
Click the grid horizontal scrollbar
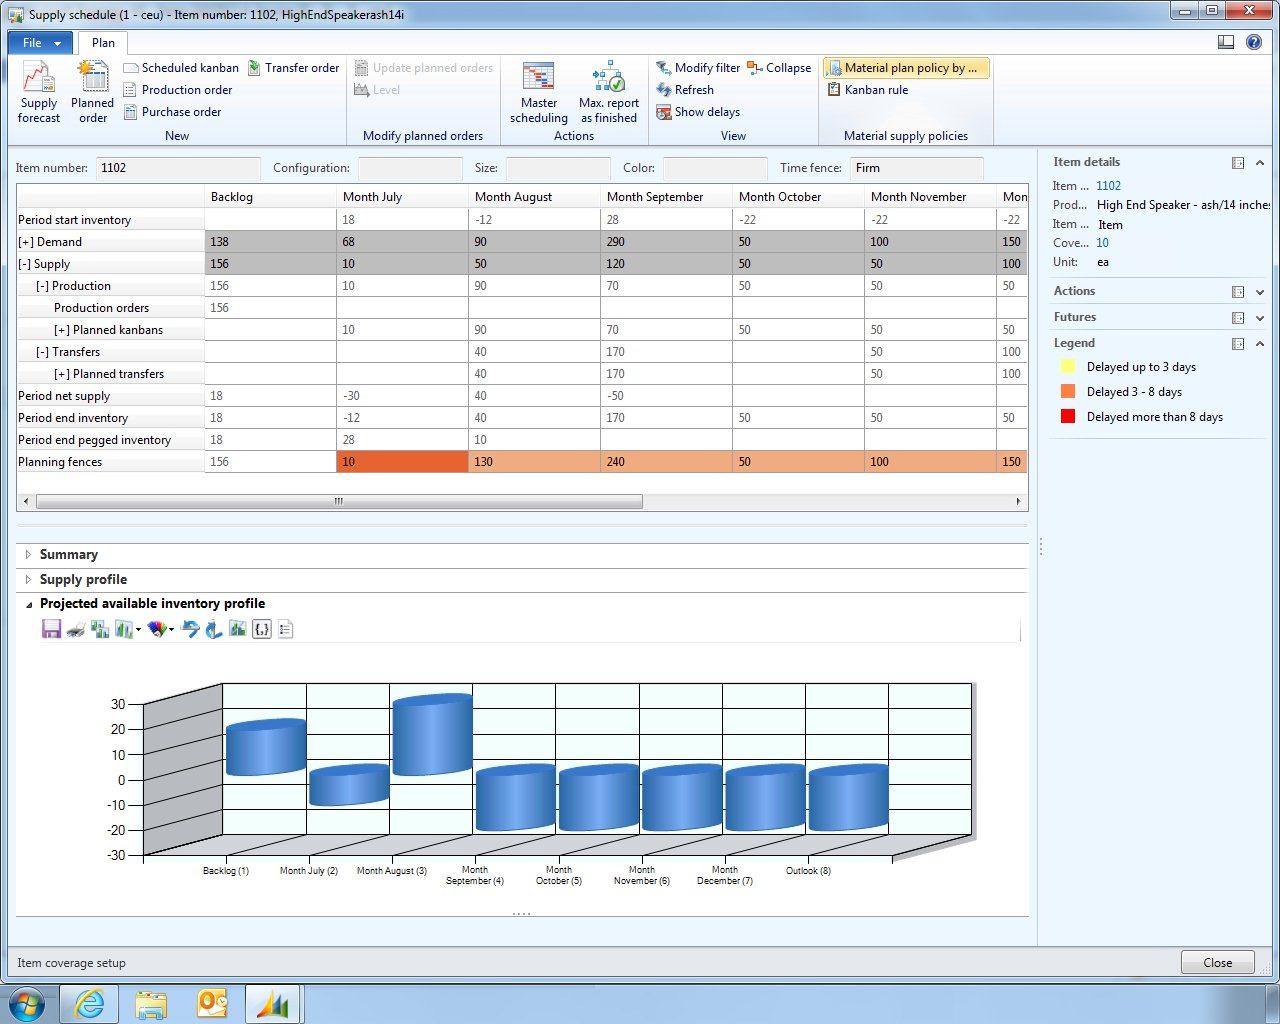[x=339, y=501]
